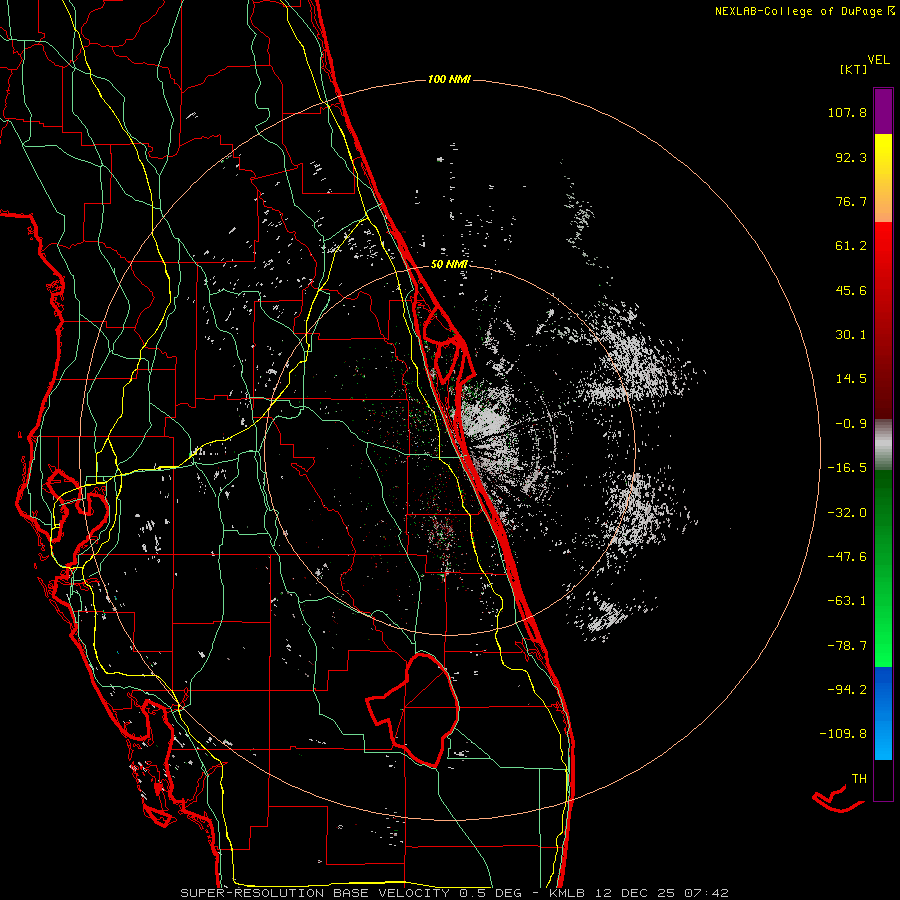
Task: Click the 100 NMI range ring label
Action: [x=449, y=79]
